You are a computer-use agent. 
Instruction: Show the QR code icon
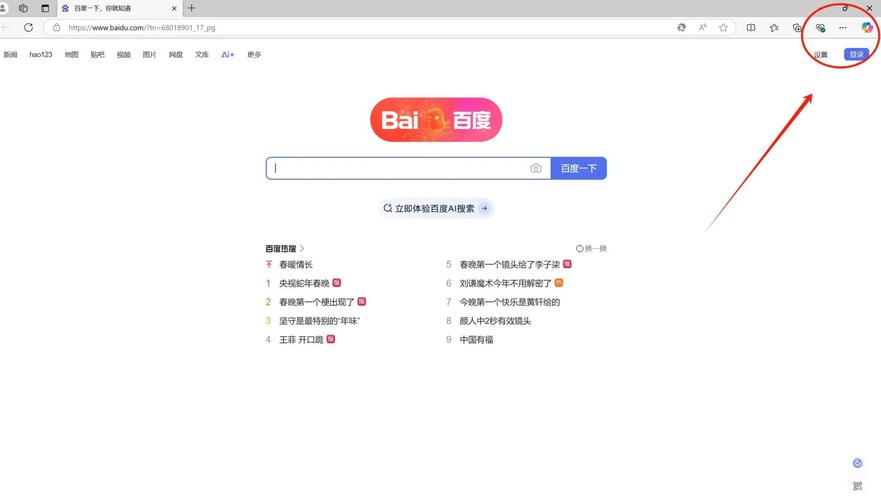point(857,486)
